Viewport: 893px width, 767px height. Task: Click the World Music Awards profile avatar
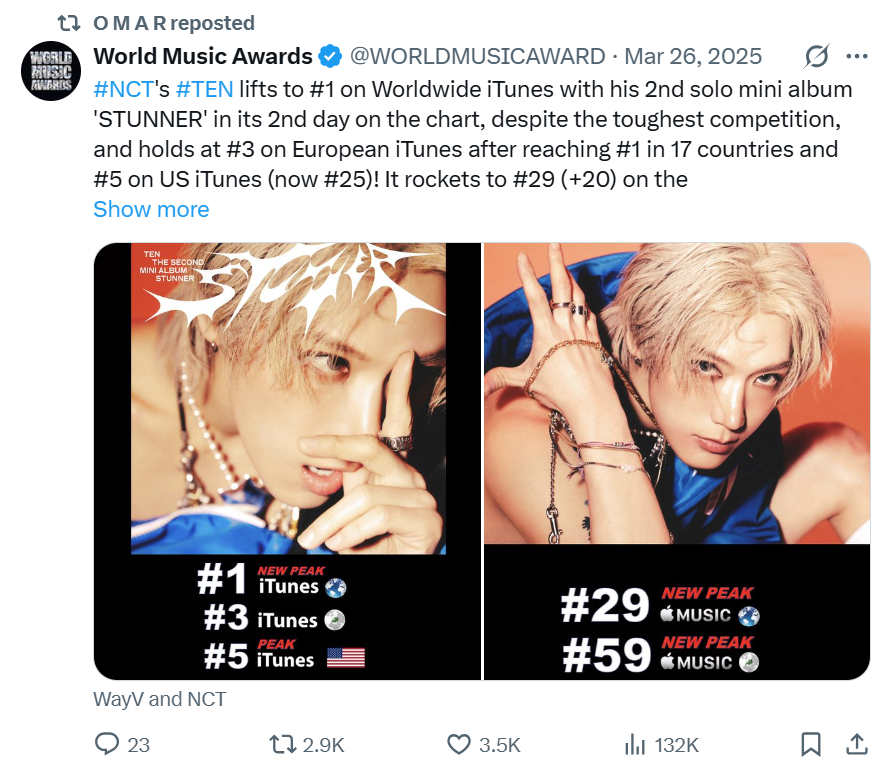coord(46,71)
